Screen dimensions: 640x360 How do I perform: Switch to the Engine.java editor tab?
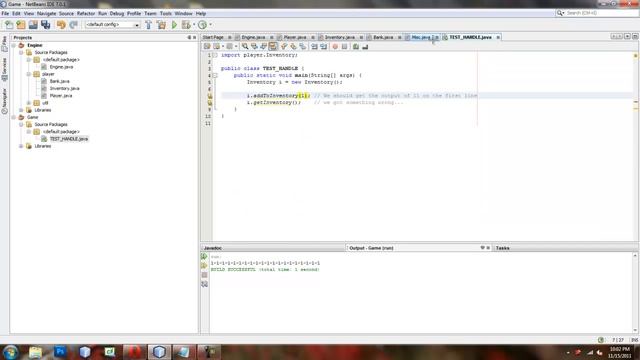(253, 37)
